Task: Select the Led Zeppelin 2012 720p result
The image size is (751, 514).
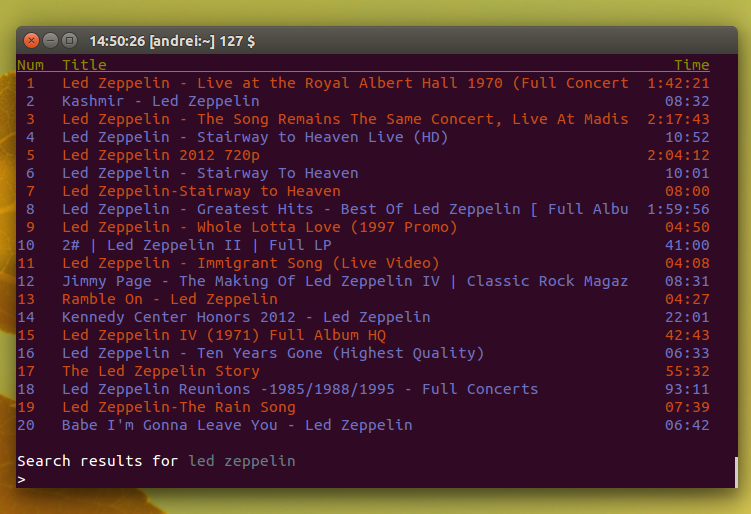Action: tap(160, 155)
